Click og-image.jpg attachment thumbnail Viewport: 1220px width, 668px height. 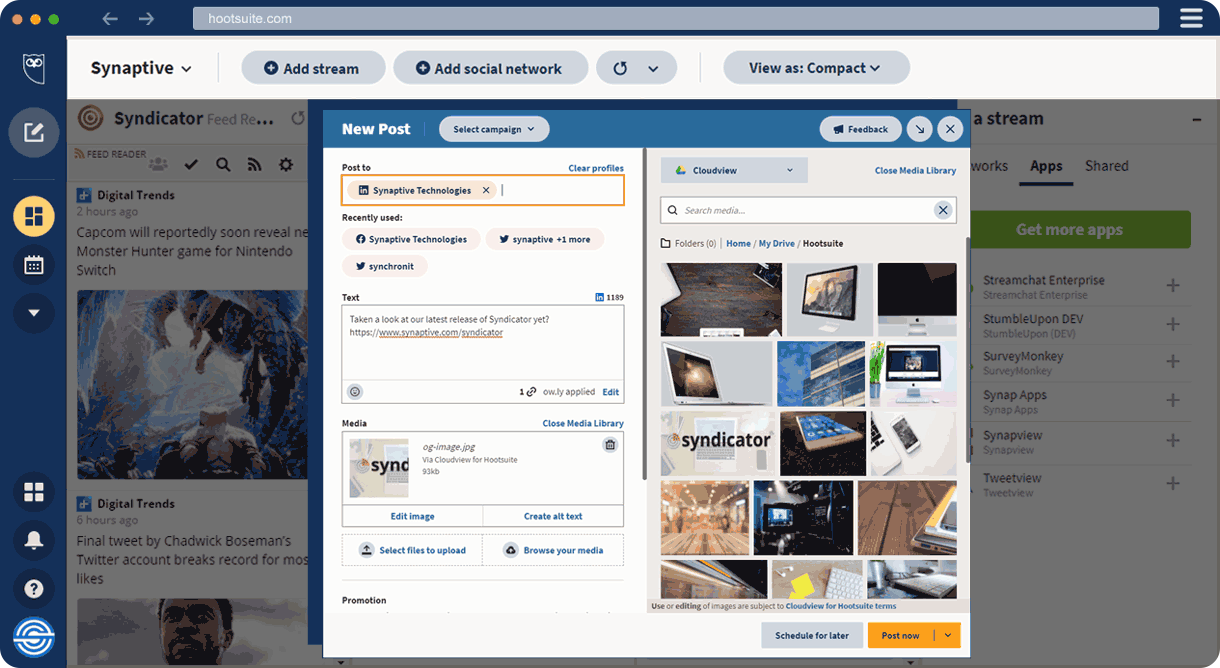point(379,468)
